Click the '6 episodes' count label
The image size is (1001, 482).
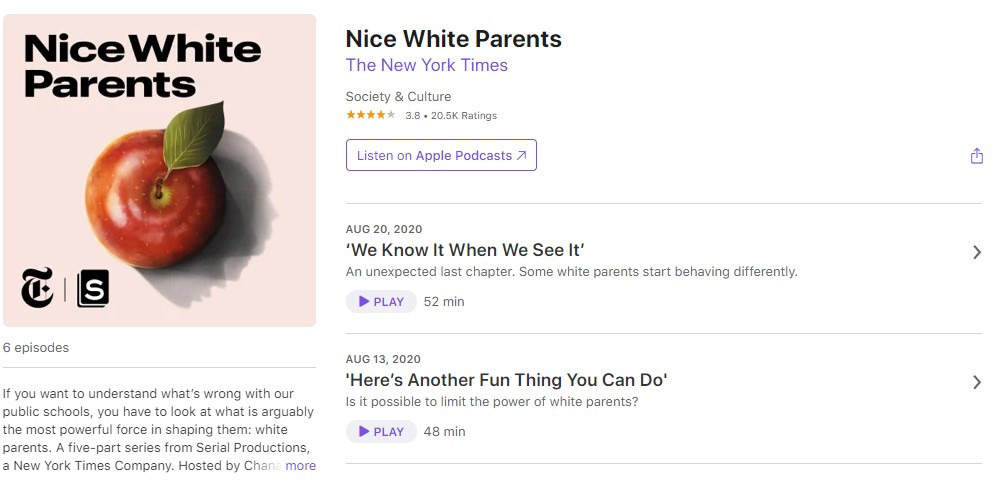(36, 348)
